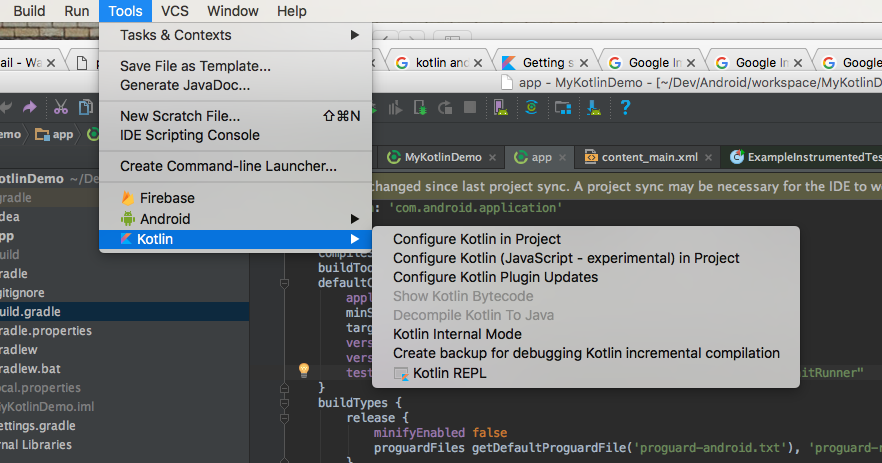Click the app folder icon in breadcrumb
Image resolution: width=882 pixels, height=463 pixels.
point(42,134)
